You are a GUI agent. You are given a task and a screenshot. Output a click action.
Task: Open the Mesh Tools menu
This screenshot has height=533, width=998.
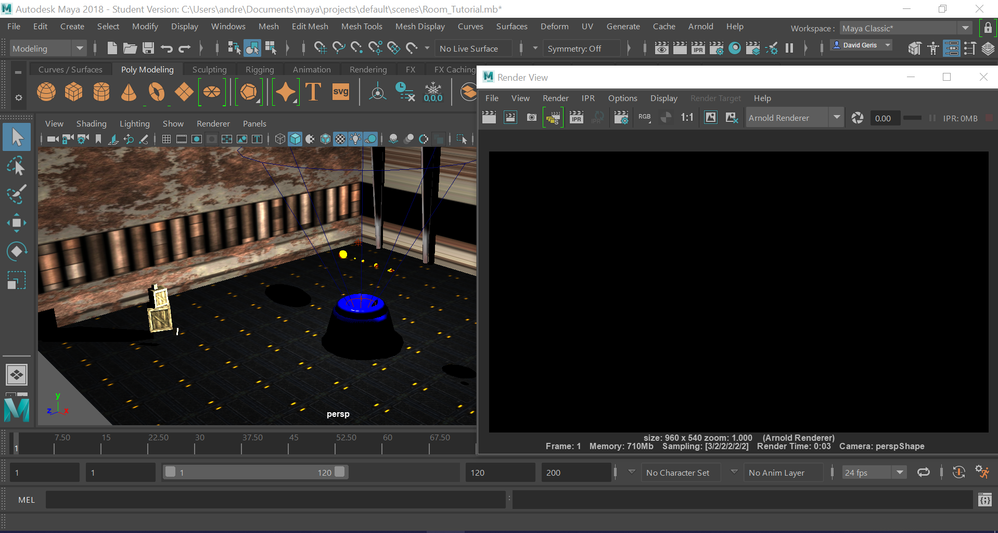pos(362,27)
